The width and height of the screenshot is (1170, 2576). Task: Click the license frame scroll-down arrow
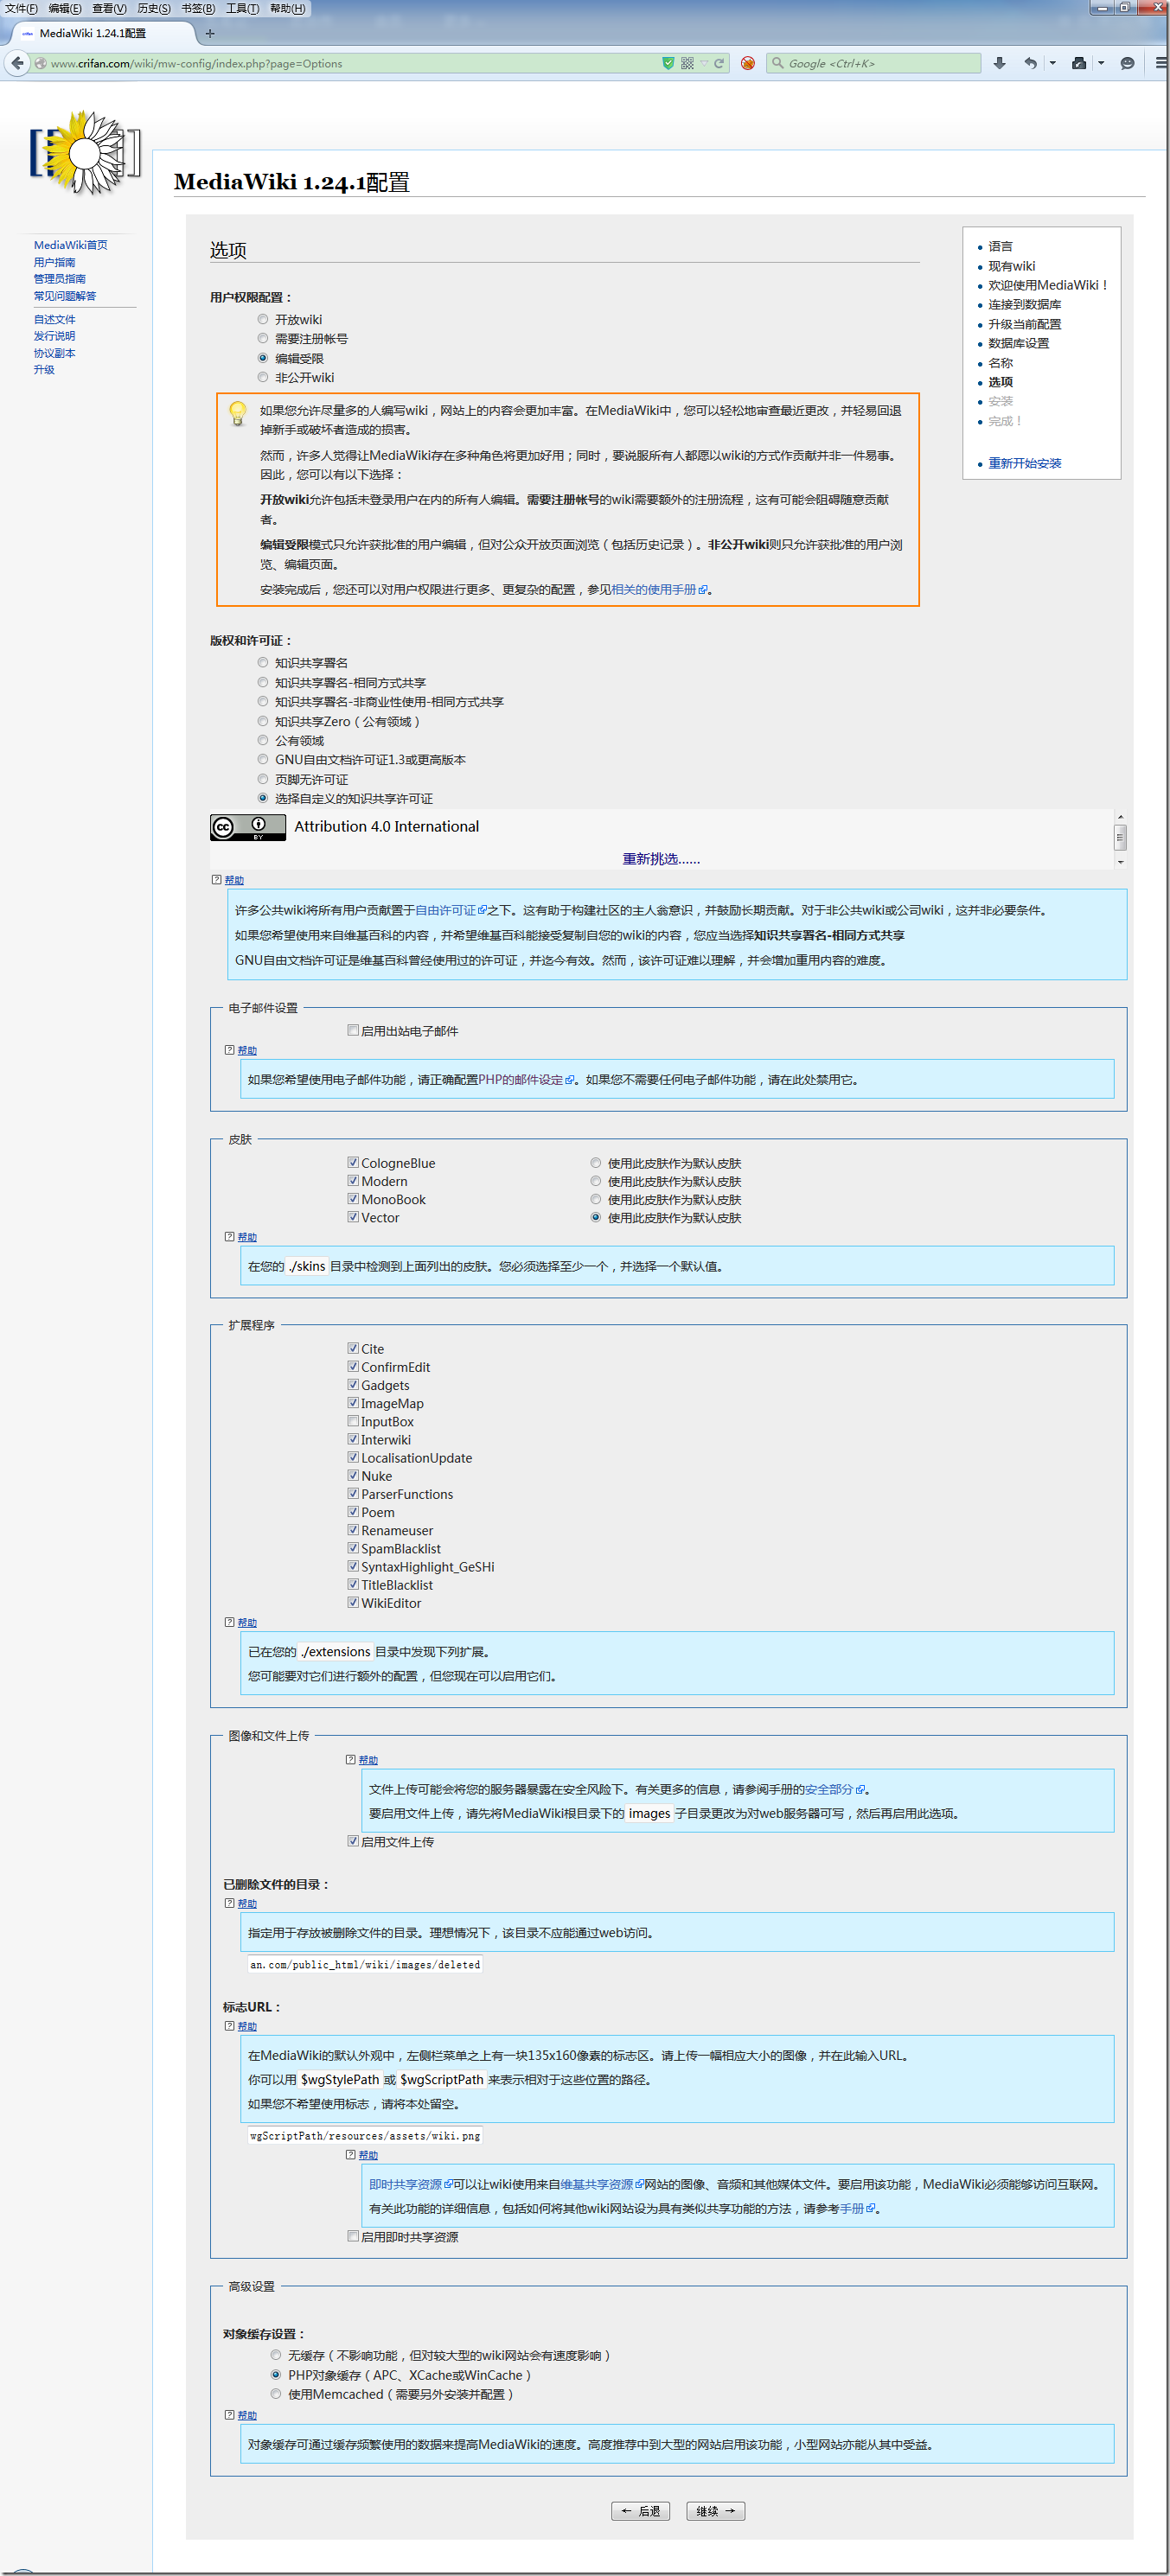click(1120, 862)
